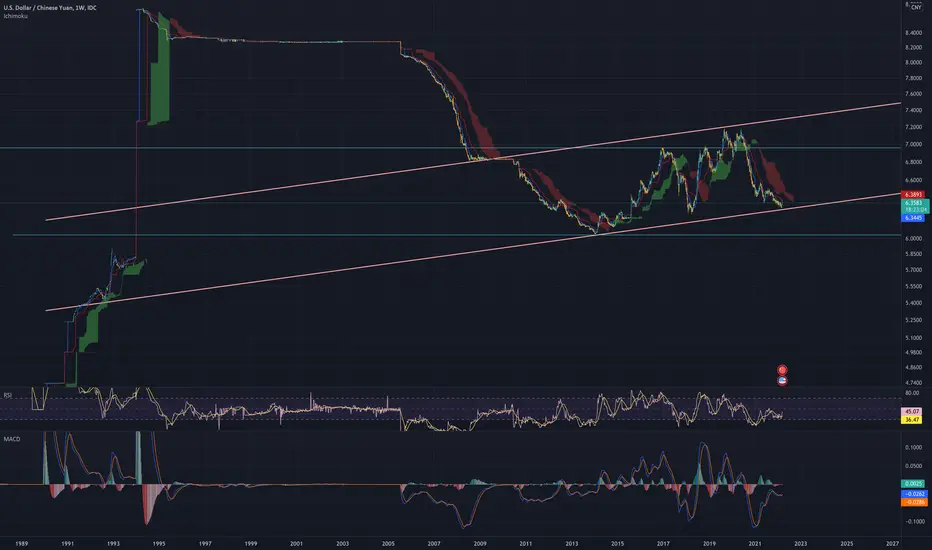Click 6.8000 on the price scale
The height and width of the screenshot is (550, 932).
coord(914,162)
